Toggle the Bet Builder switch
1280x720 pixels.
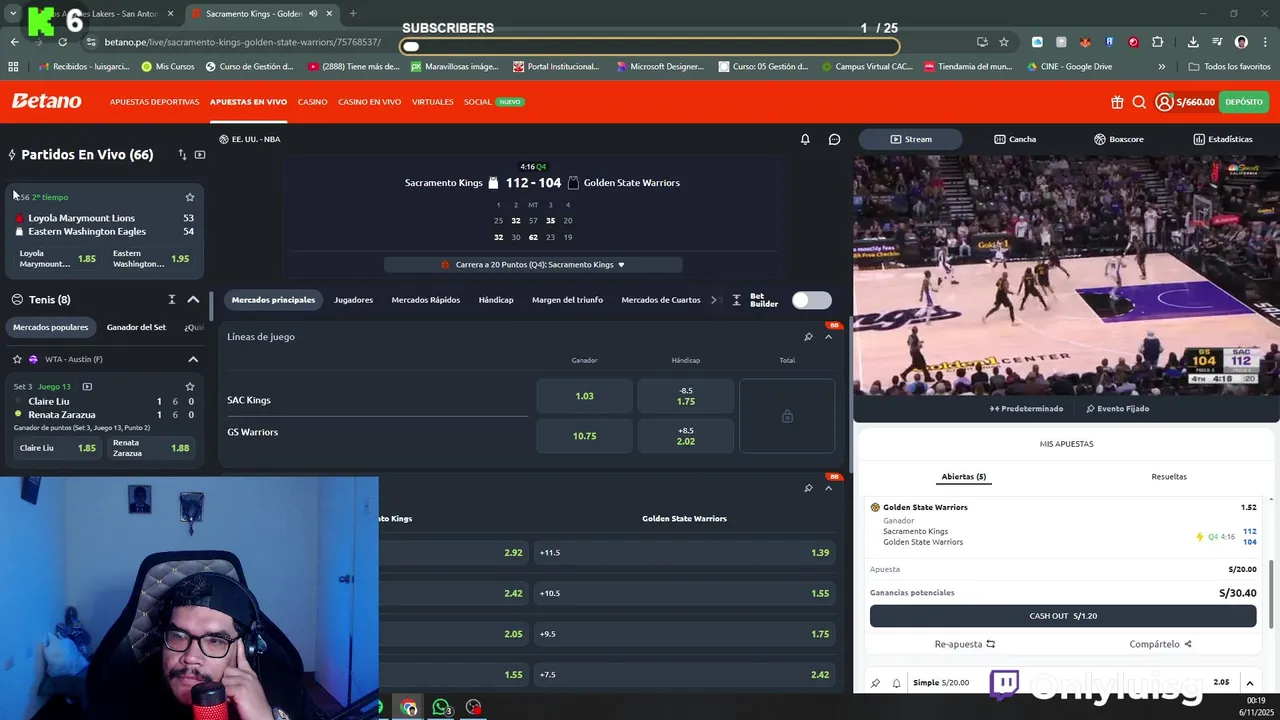pos(811,300)
